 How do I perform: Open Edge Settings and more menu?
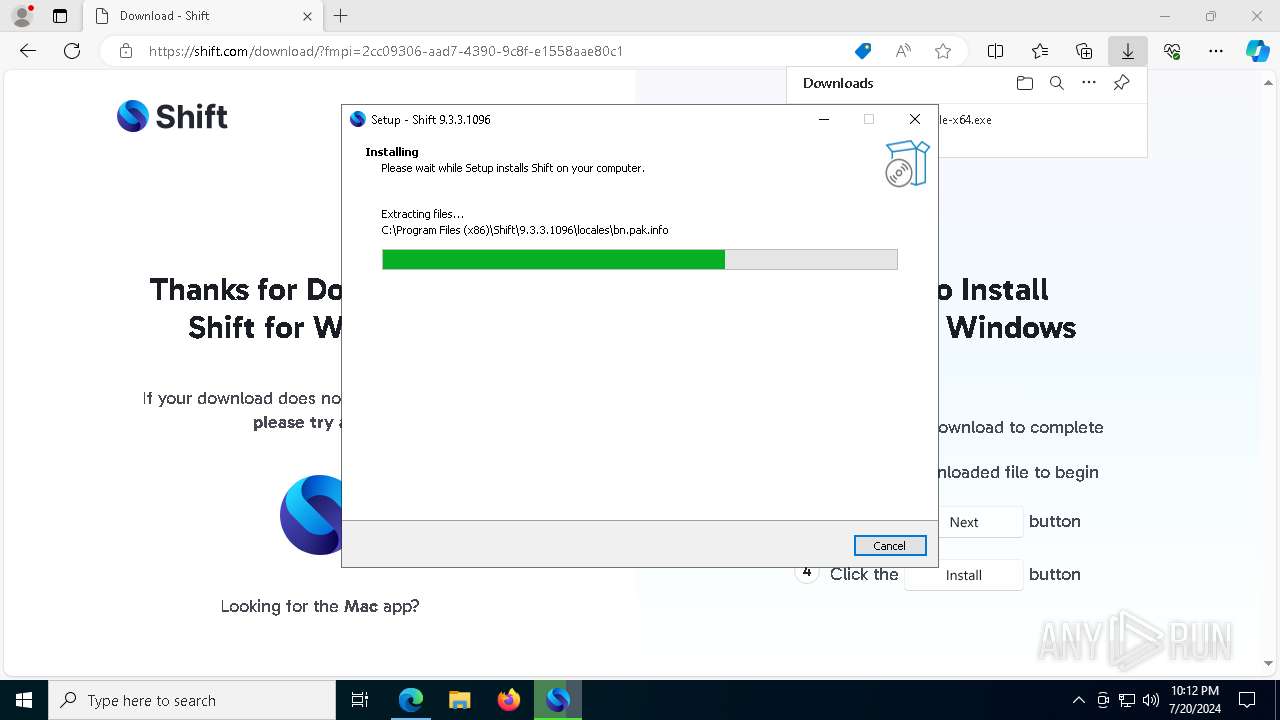pyautogui.click(x=1216, y=51)
